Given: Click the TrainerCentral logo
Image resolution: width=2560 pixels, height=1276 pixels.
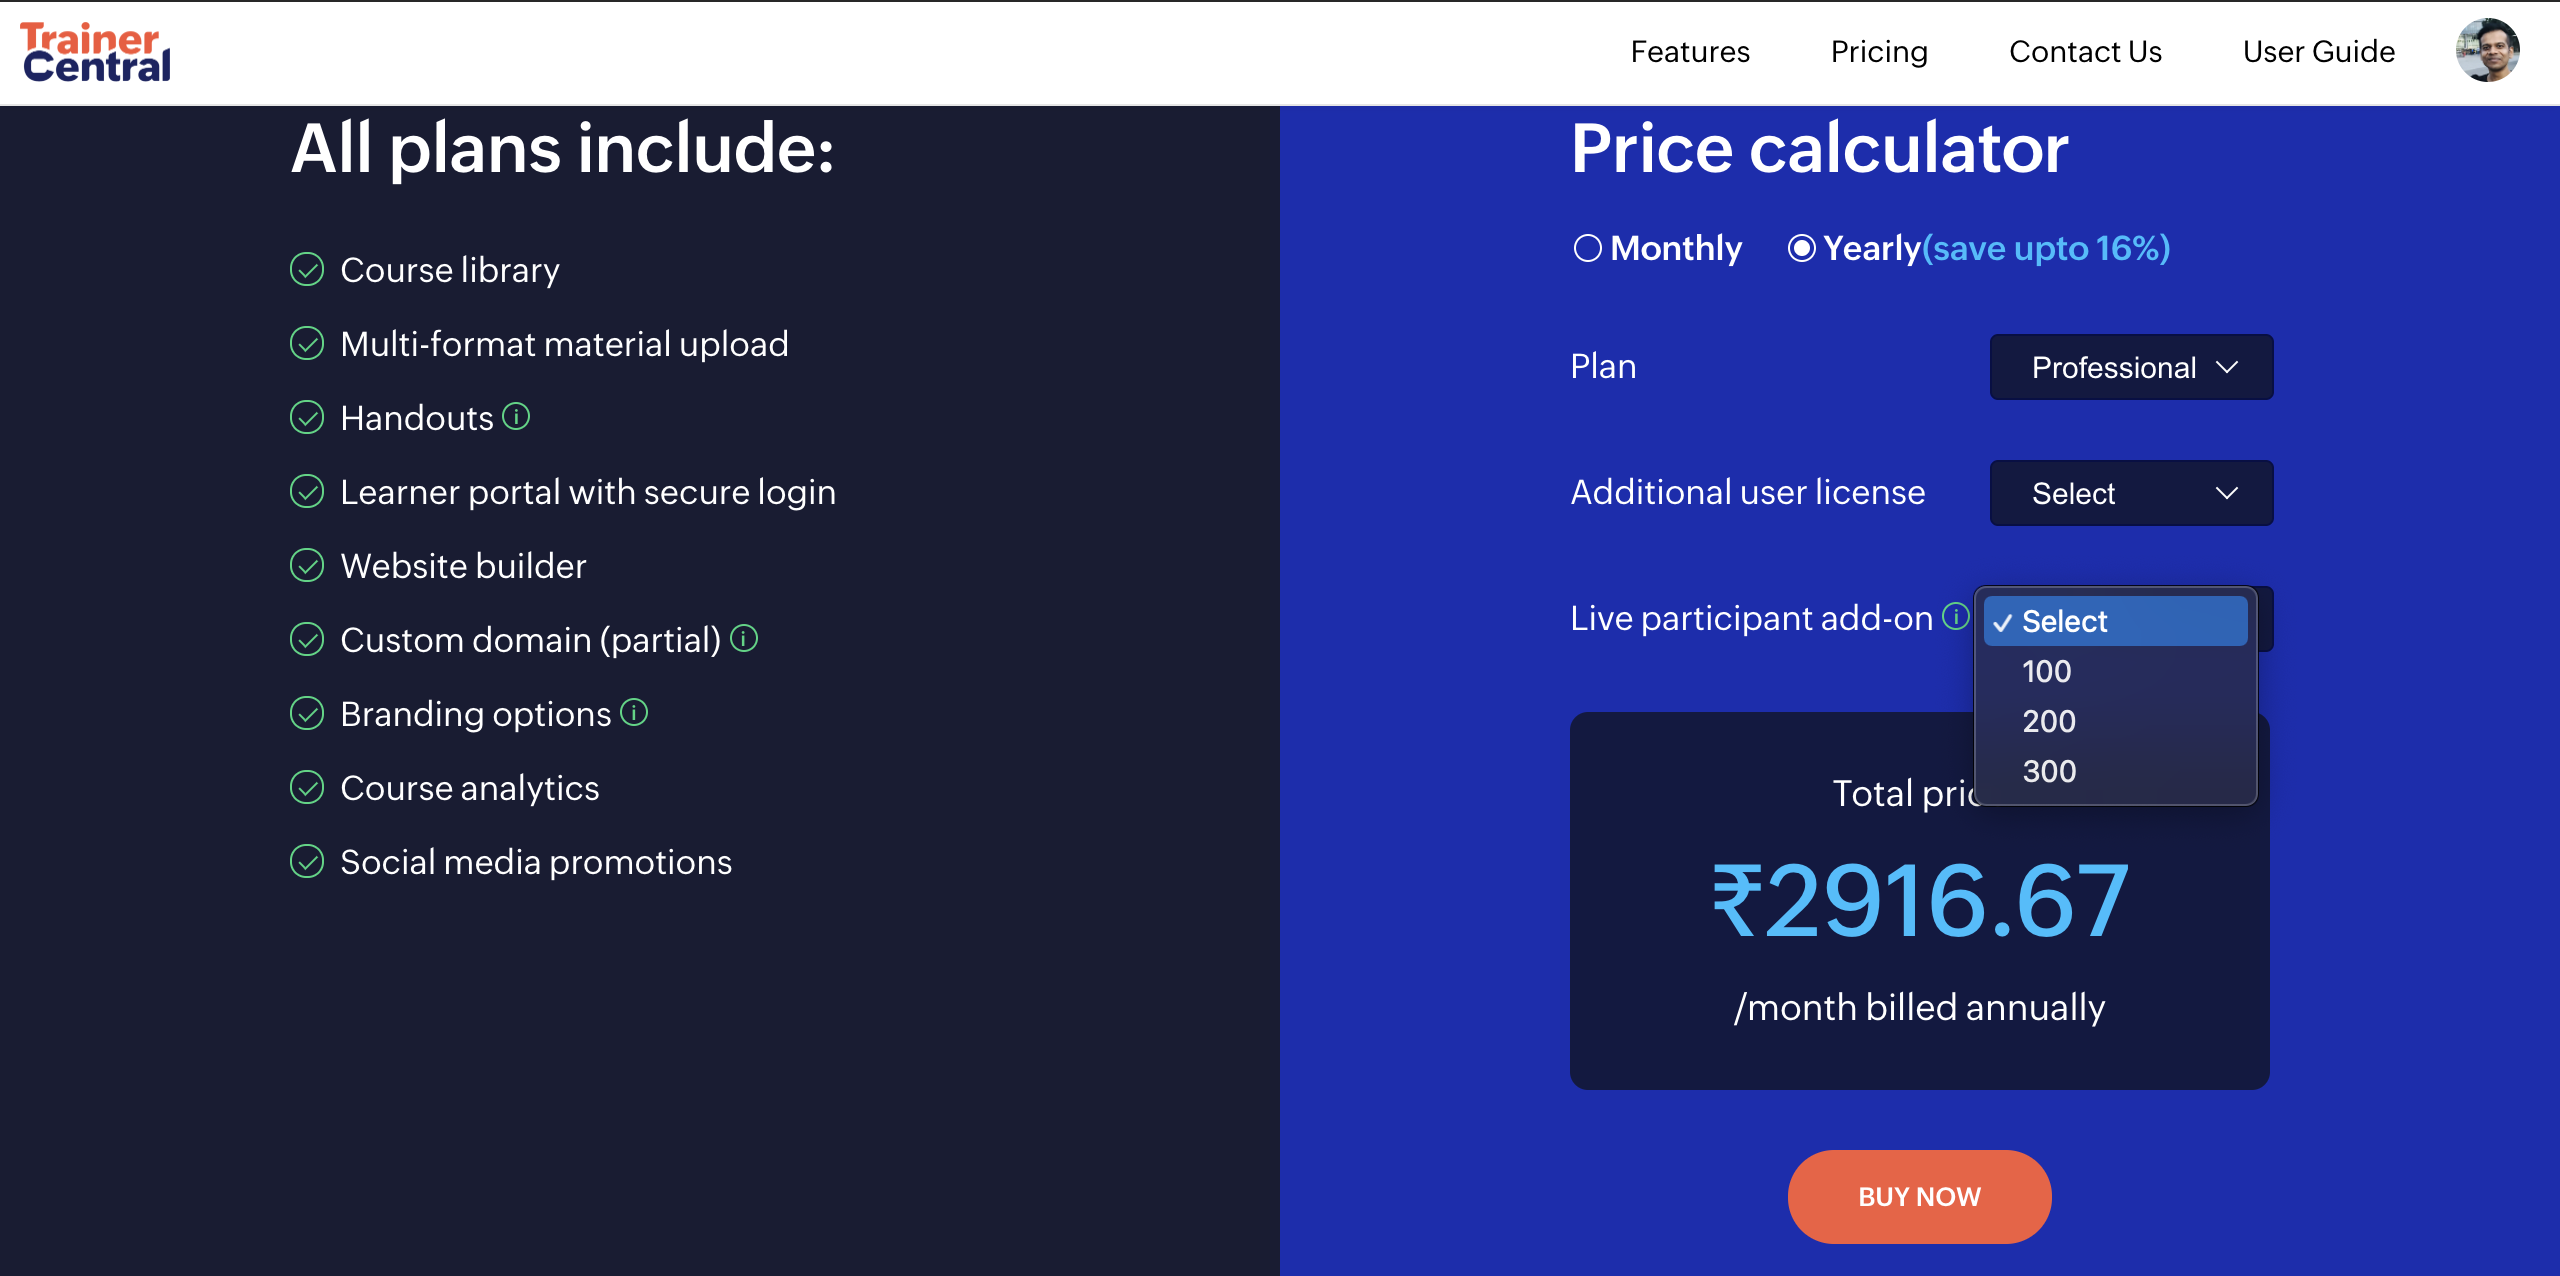Looking at the screenshot, I should tap(96, 52).
